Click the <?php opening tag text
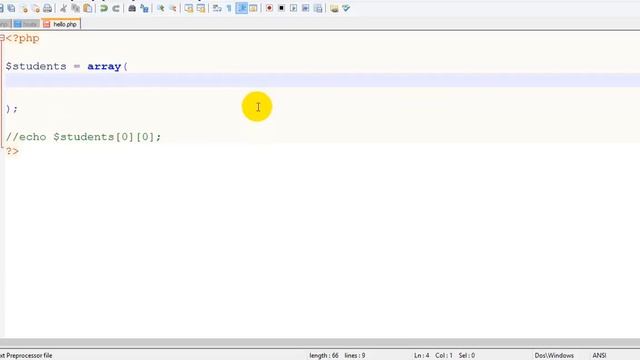The image size is (640, 360). (x=22, y=38)
